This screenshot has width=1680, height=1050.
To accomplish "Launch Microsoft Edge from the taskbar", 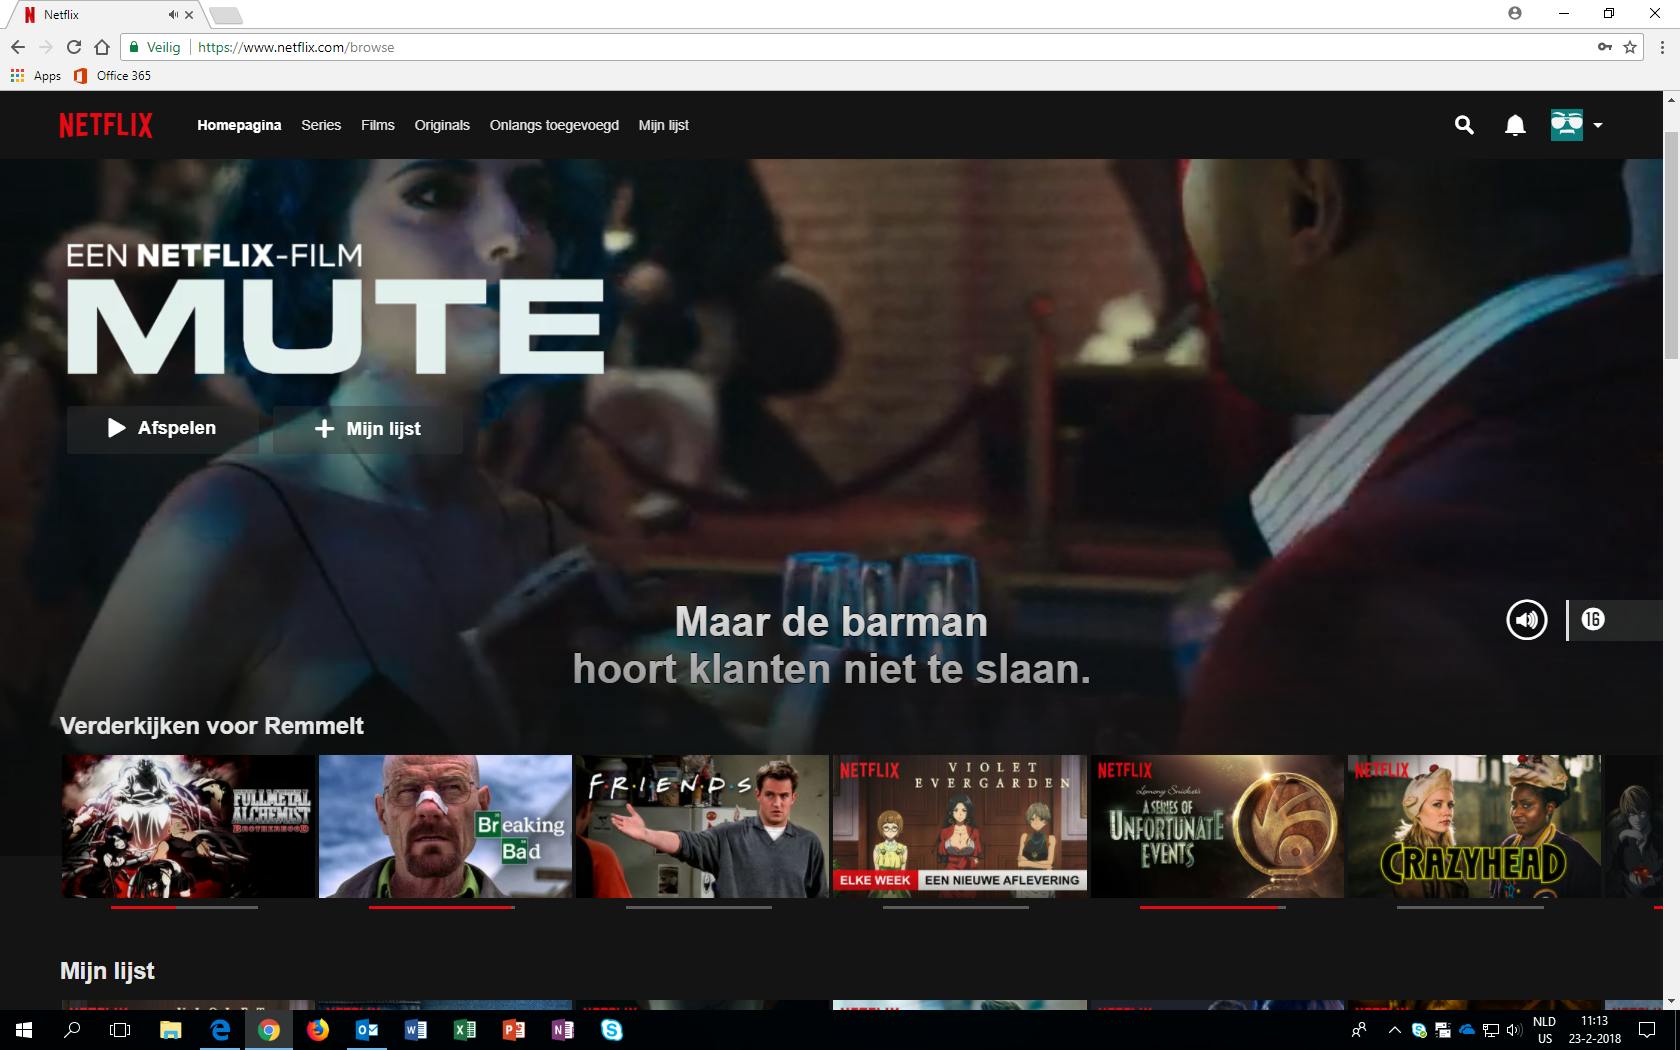I will tap(220, 1030).
